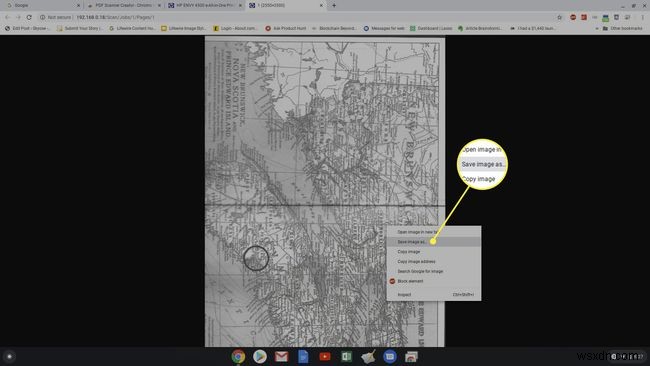Image resolution: width=650 pixels, height=366 pixels.
Task: Open the 'Lifewire Image Styl...' bookmark
Action: pos(184,28)
